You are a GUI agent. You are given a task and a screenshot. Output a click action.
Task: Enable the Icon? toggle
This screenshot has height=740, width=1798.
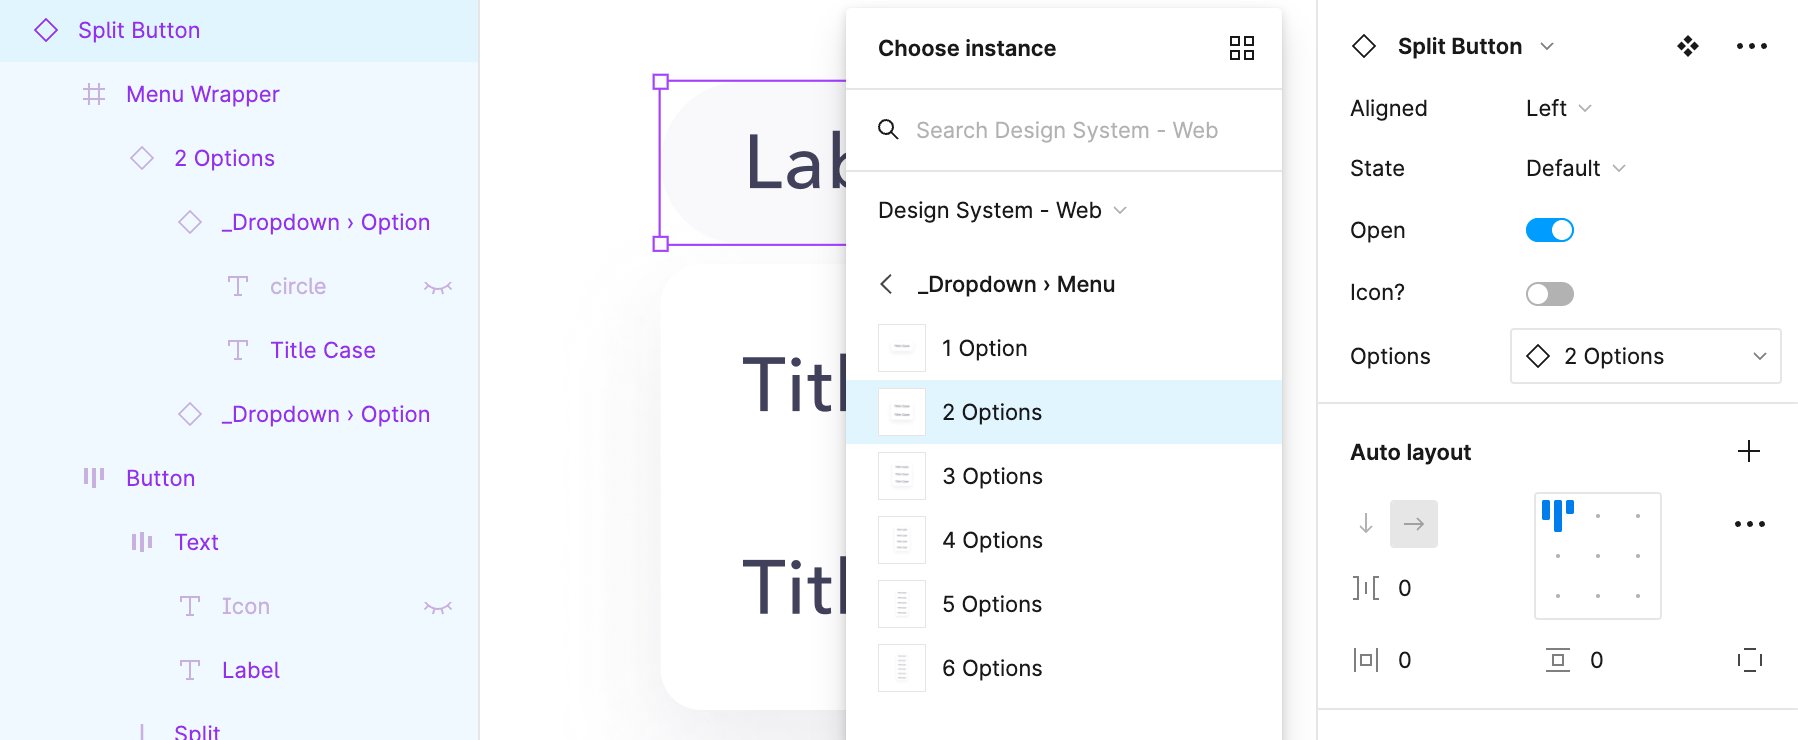pyautogui.click(x=1549, y=293)
